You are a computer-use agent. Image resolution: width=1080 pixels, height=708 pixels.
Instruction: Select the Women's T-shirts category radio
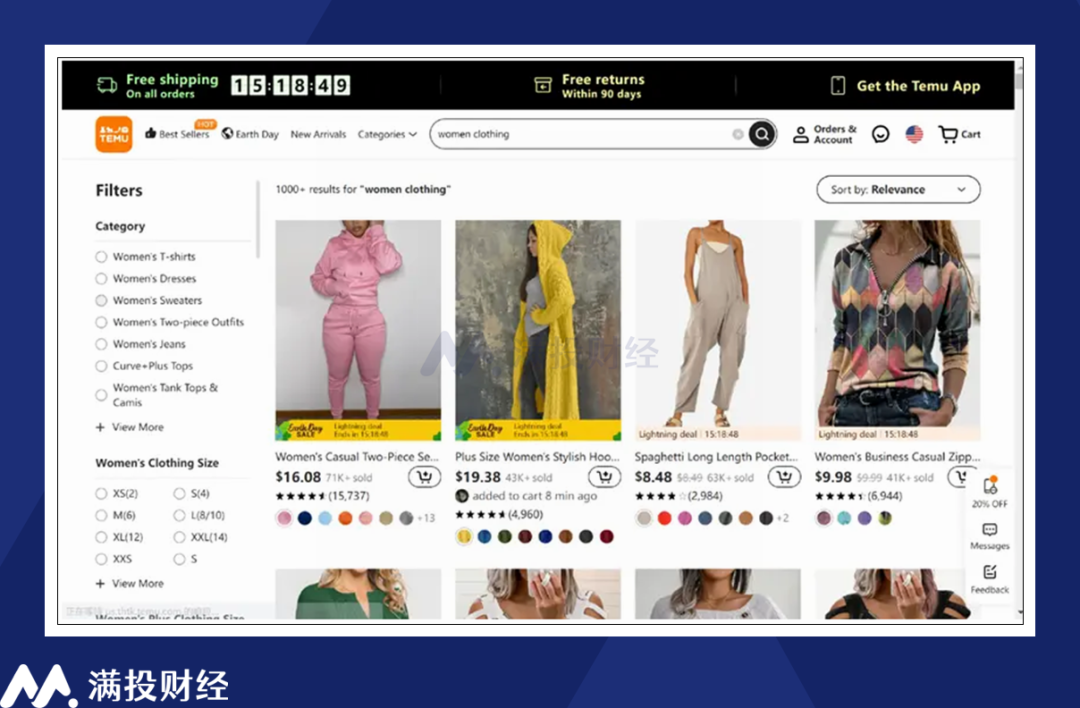coord(101,256)
